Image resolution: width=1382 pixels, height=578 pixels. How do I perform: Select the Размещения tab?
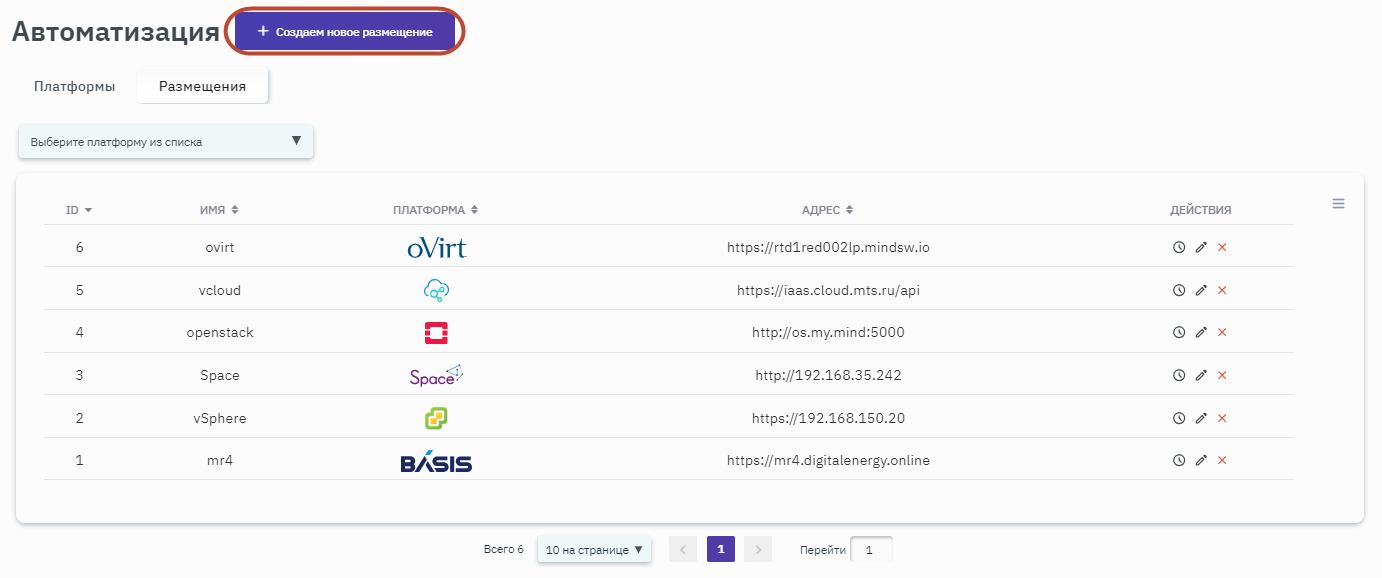click(x=202, y=86)
